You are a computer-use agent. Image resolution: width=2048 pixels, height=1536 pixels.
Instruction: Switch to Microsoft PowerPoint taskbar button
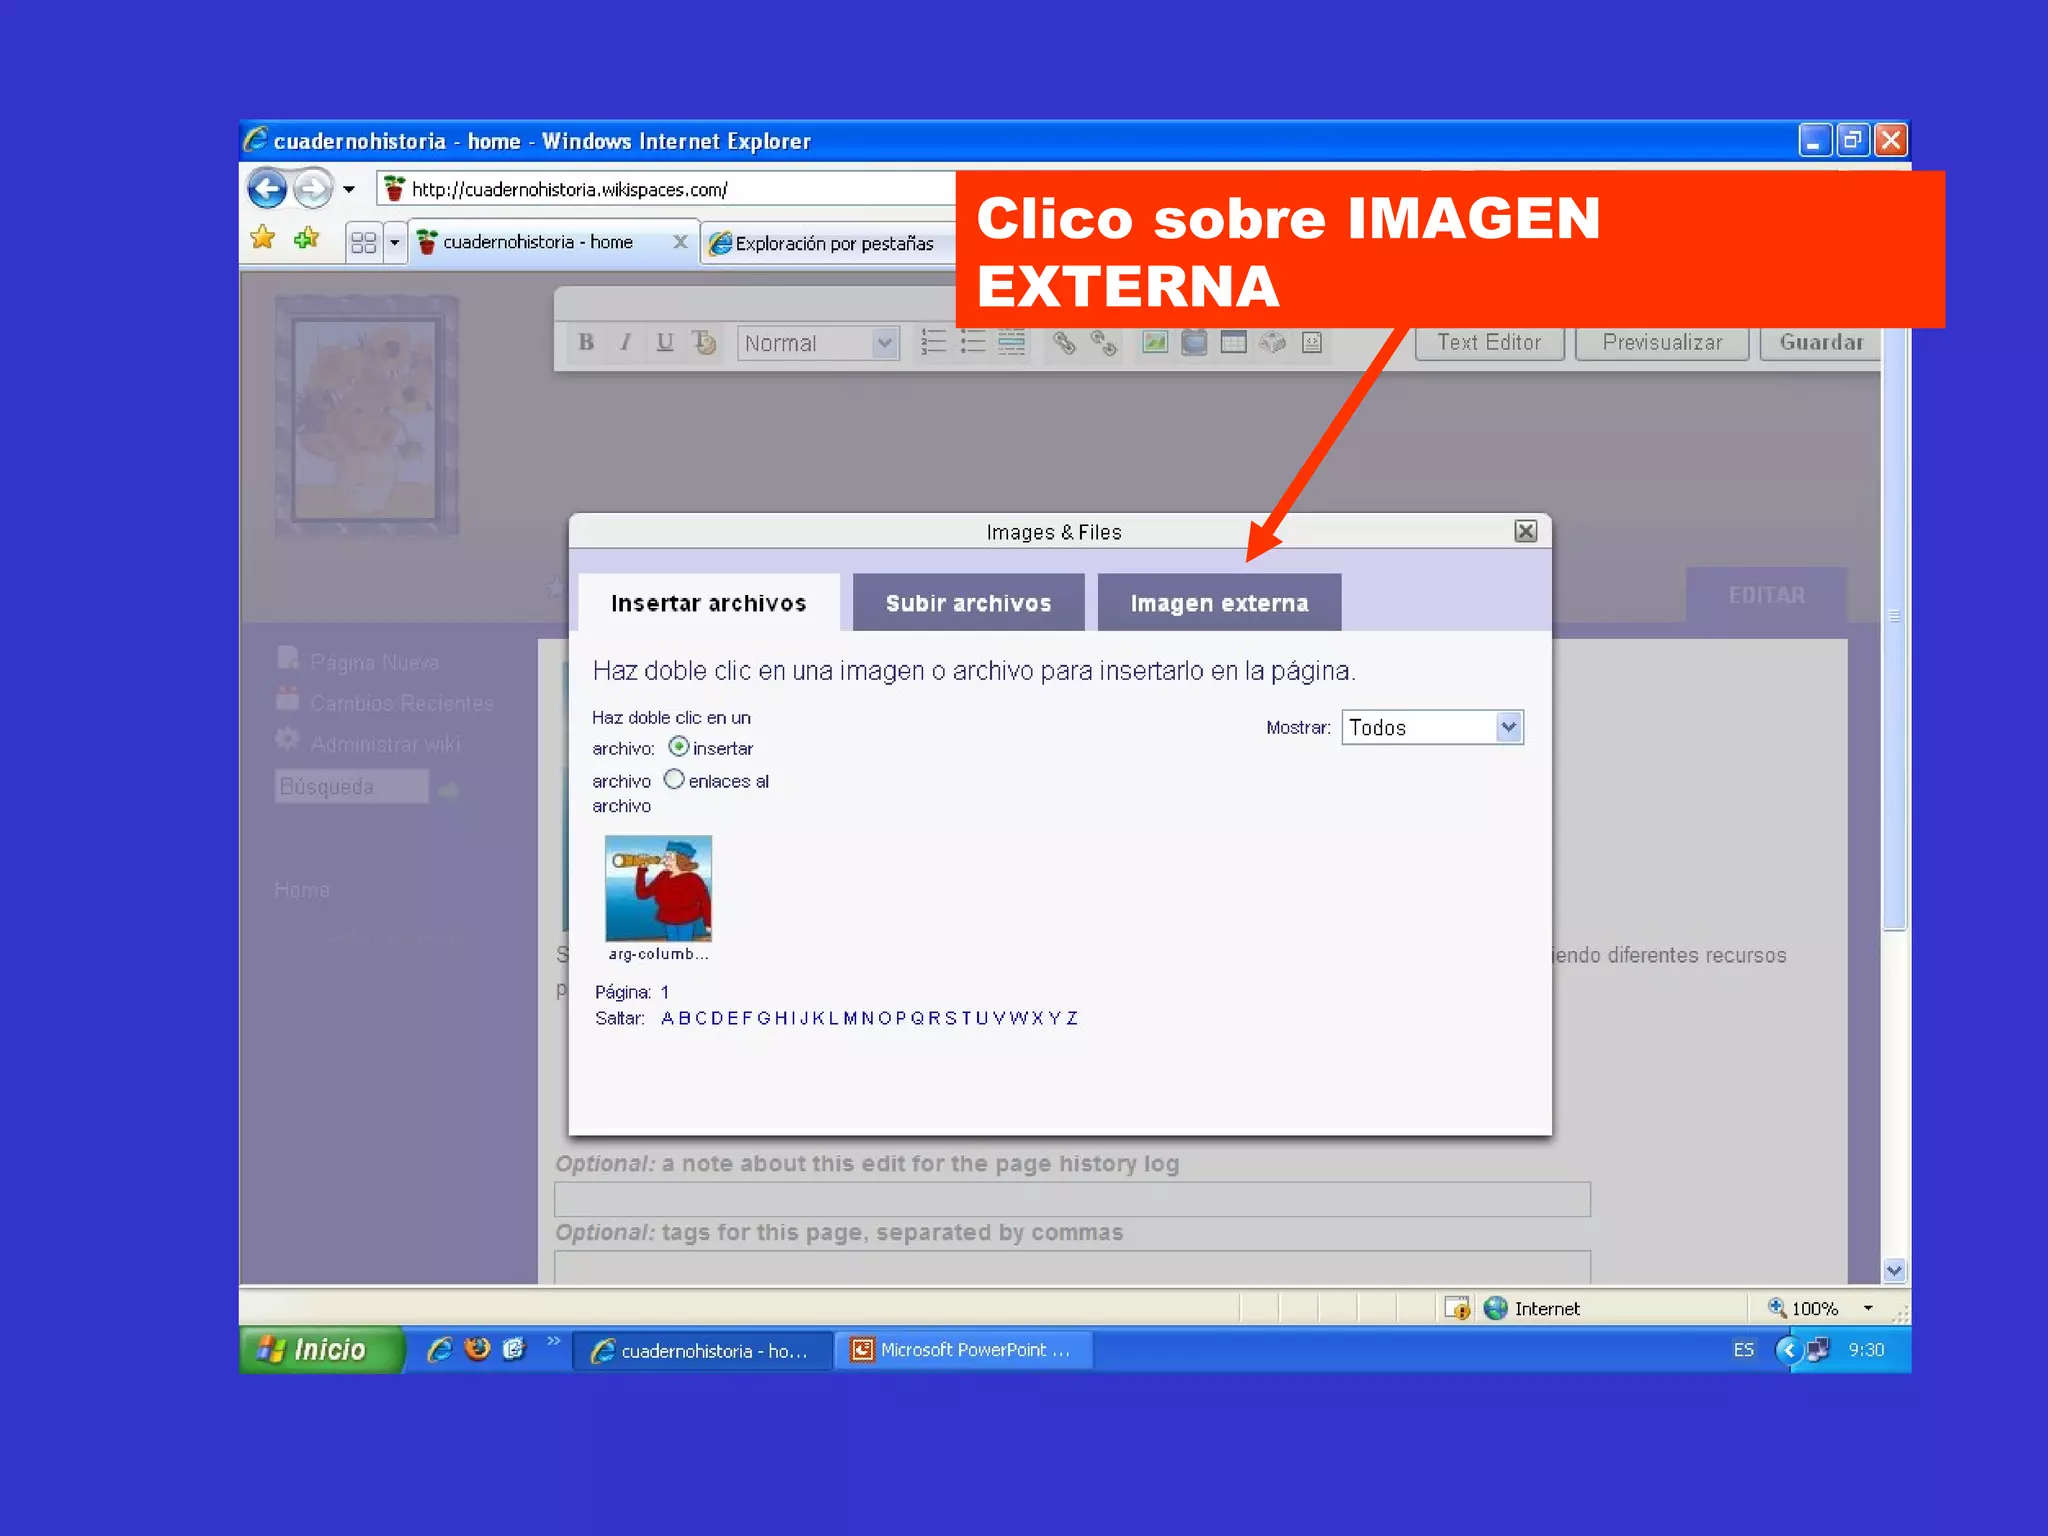coord(964,1350)
